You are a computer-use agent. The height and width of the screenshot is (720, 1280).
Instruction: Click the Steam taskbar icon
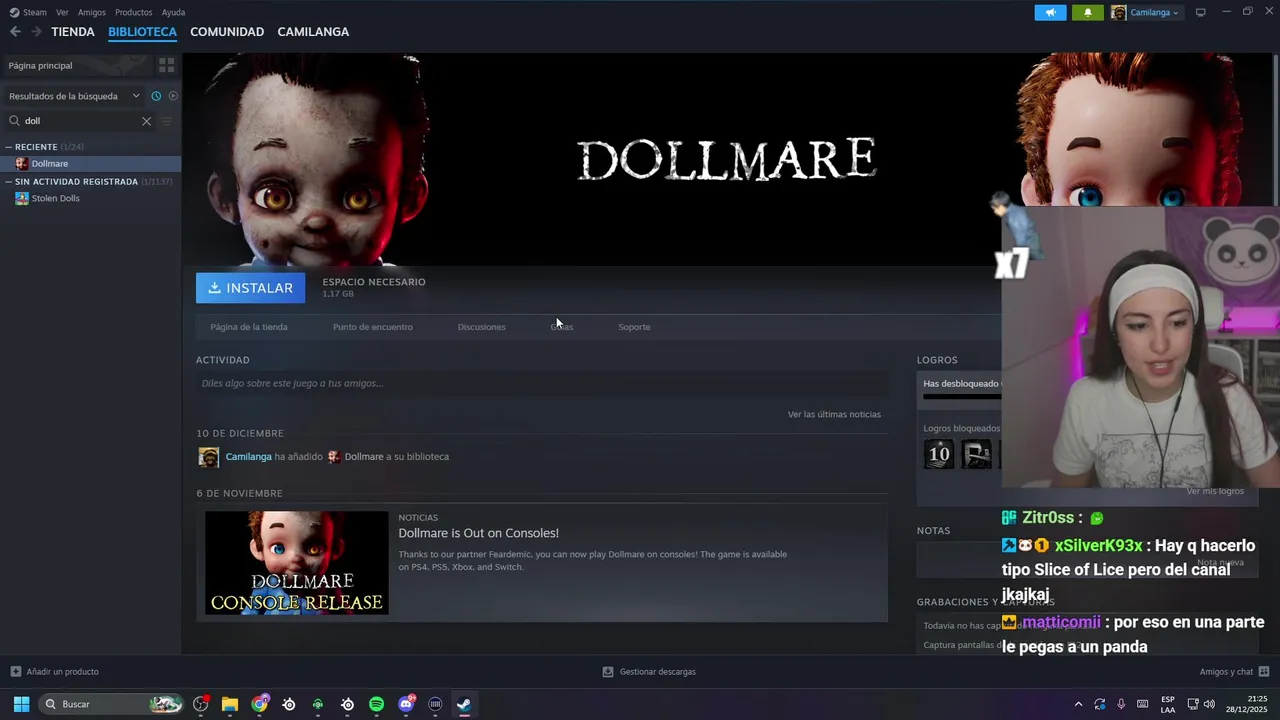464,704
